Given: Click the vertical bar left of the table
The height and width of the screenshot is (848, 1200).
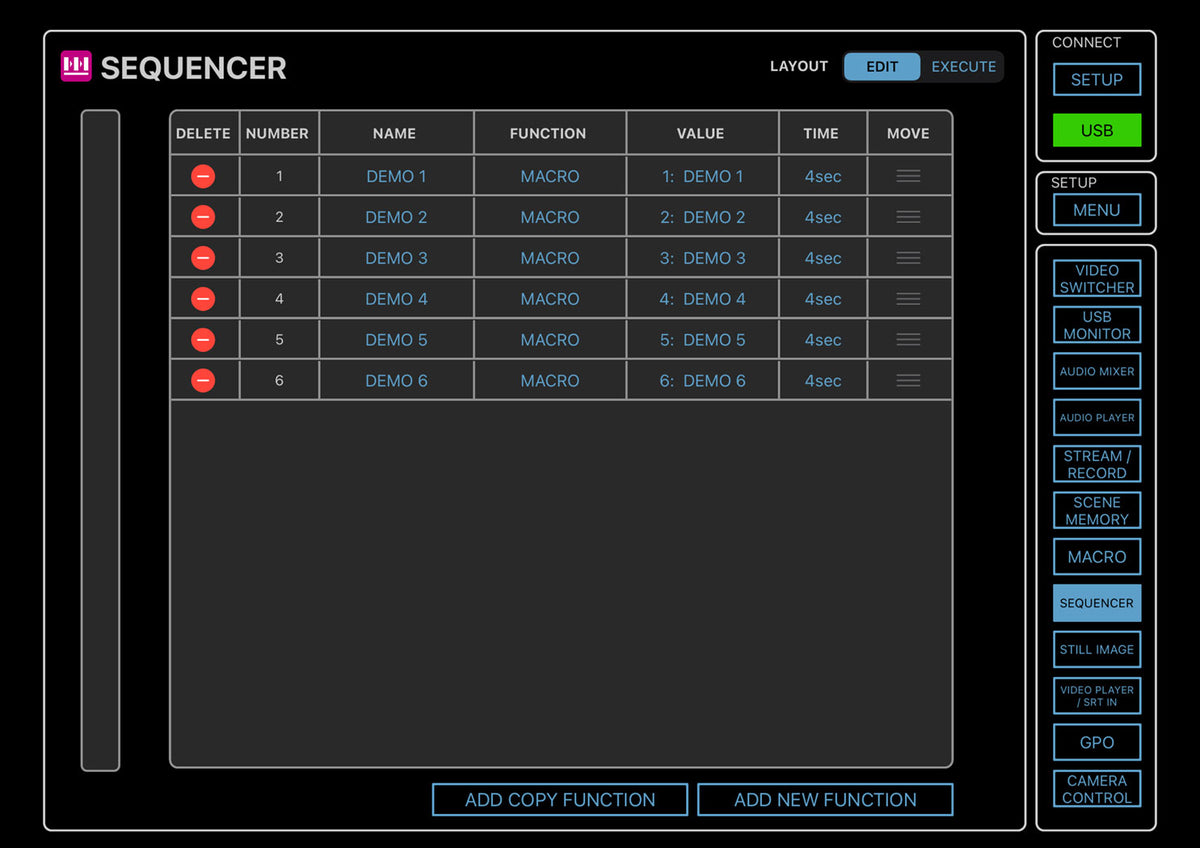Looking at the screenshot, I should click(x=100, y=440).
